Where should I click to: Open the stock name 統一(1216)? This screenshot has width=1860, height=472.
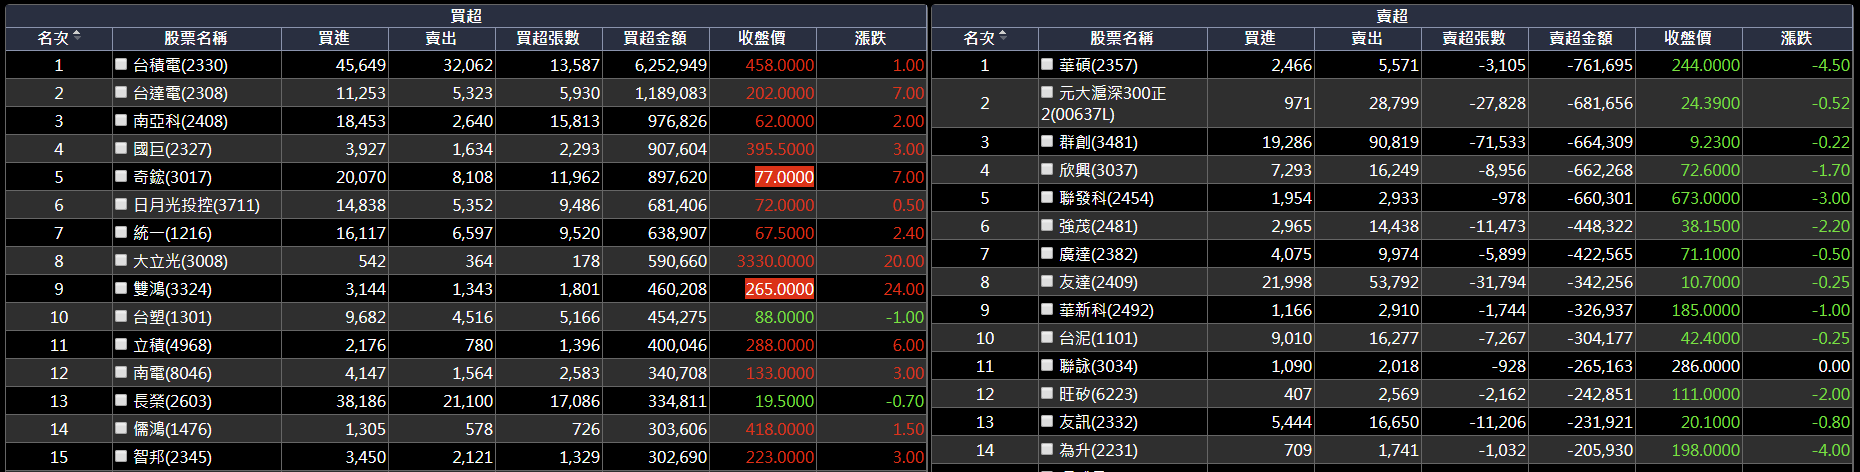click(174, 233)
